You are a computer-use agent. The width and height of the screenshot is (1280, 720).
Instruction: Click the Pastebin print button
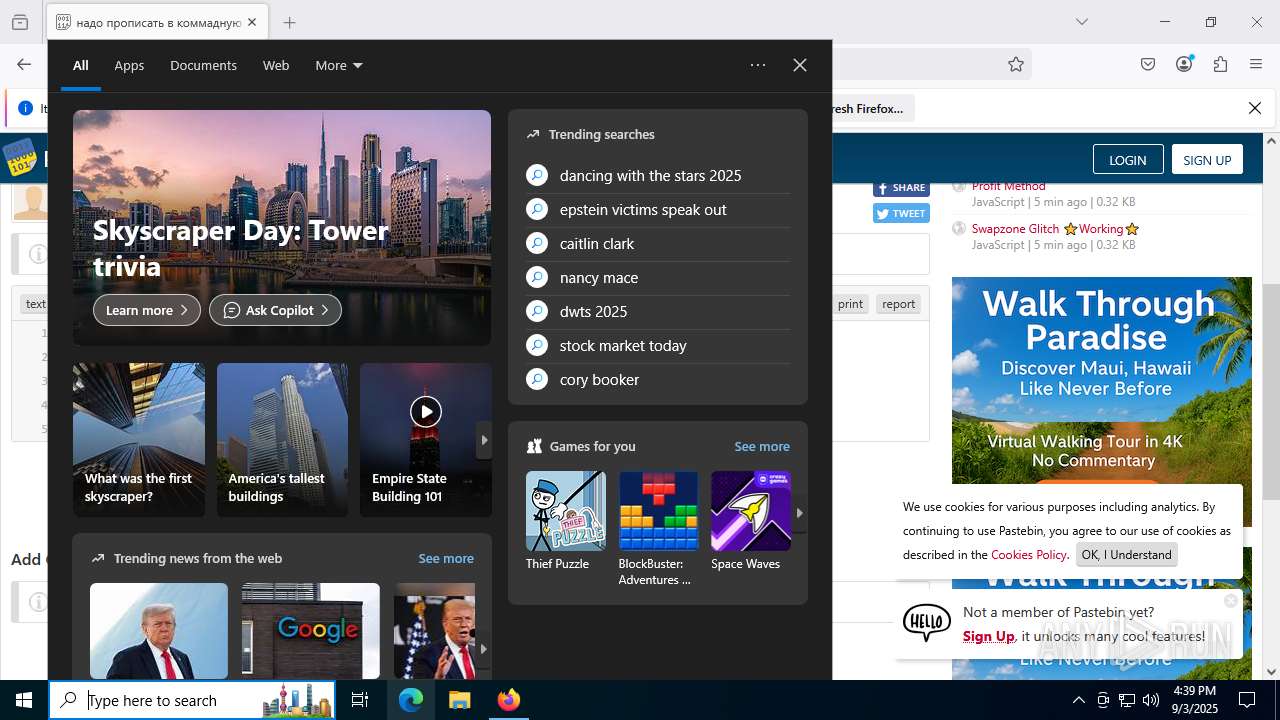click(851, 304)
